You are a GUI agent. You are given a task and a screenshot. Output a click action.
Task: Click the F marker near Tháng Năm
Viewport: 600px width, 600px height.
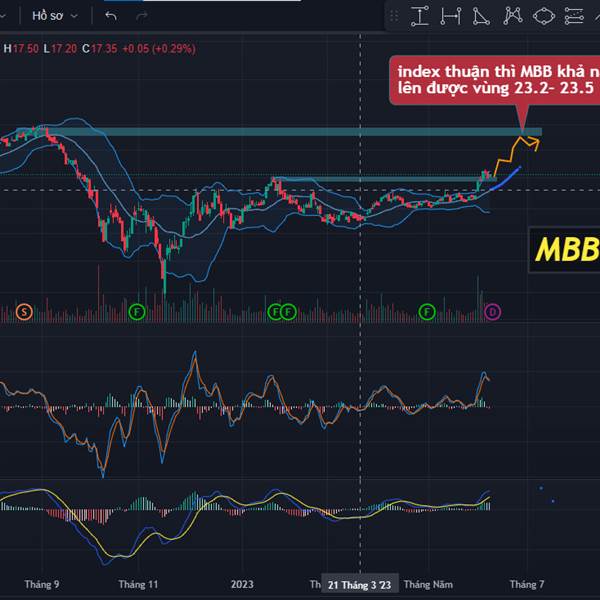pyautogui.click(x=427, y=312)
